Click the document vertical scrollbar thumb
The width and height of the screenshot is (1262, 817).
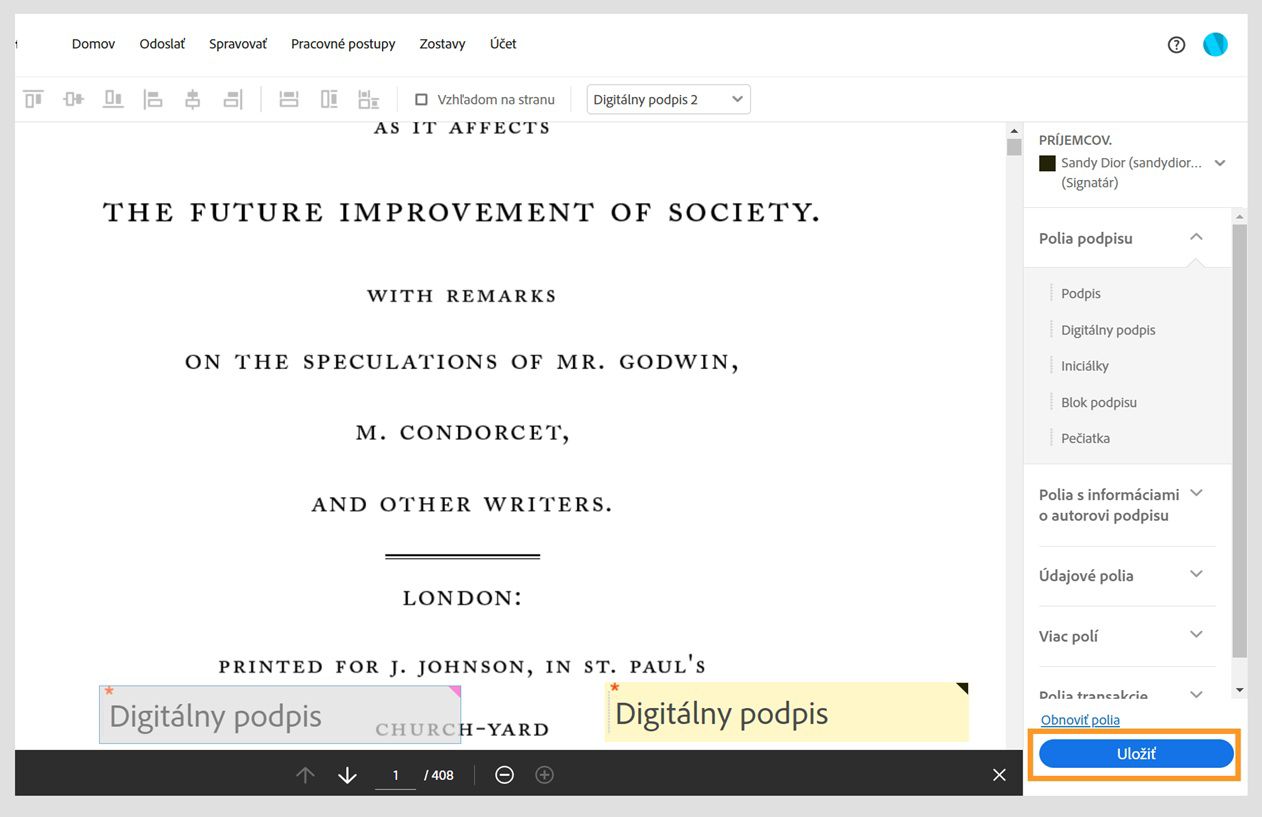click(1014, 148)
